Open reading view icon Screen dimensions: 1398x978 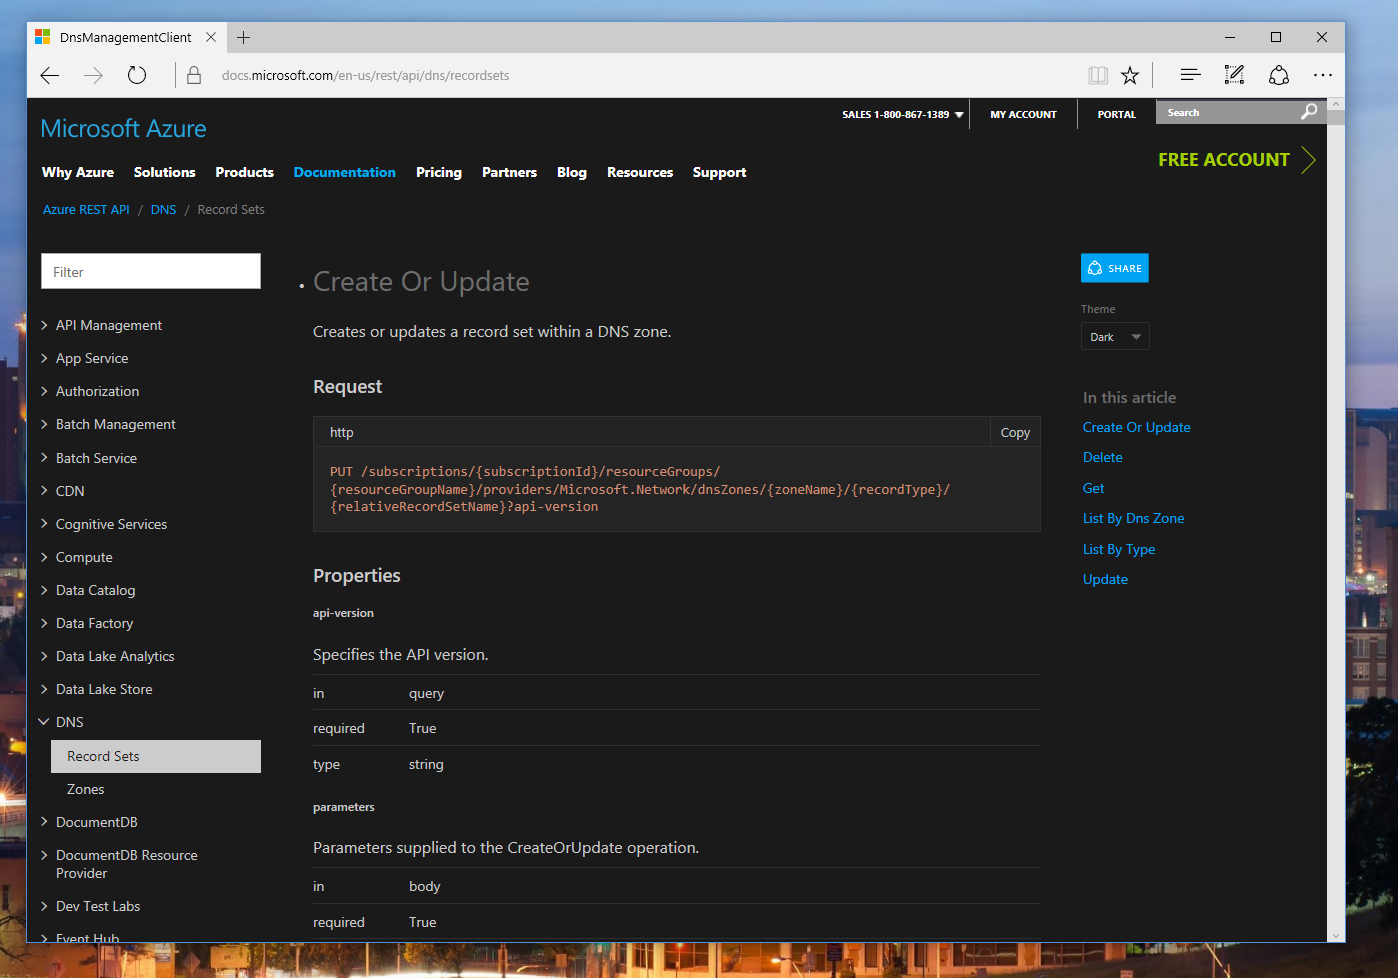point(1098,75)
